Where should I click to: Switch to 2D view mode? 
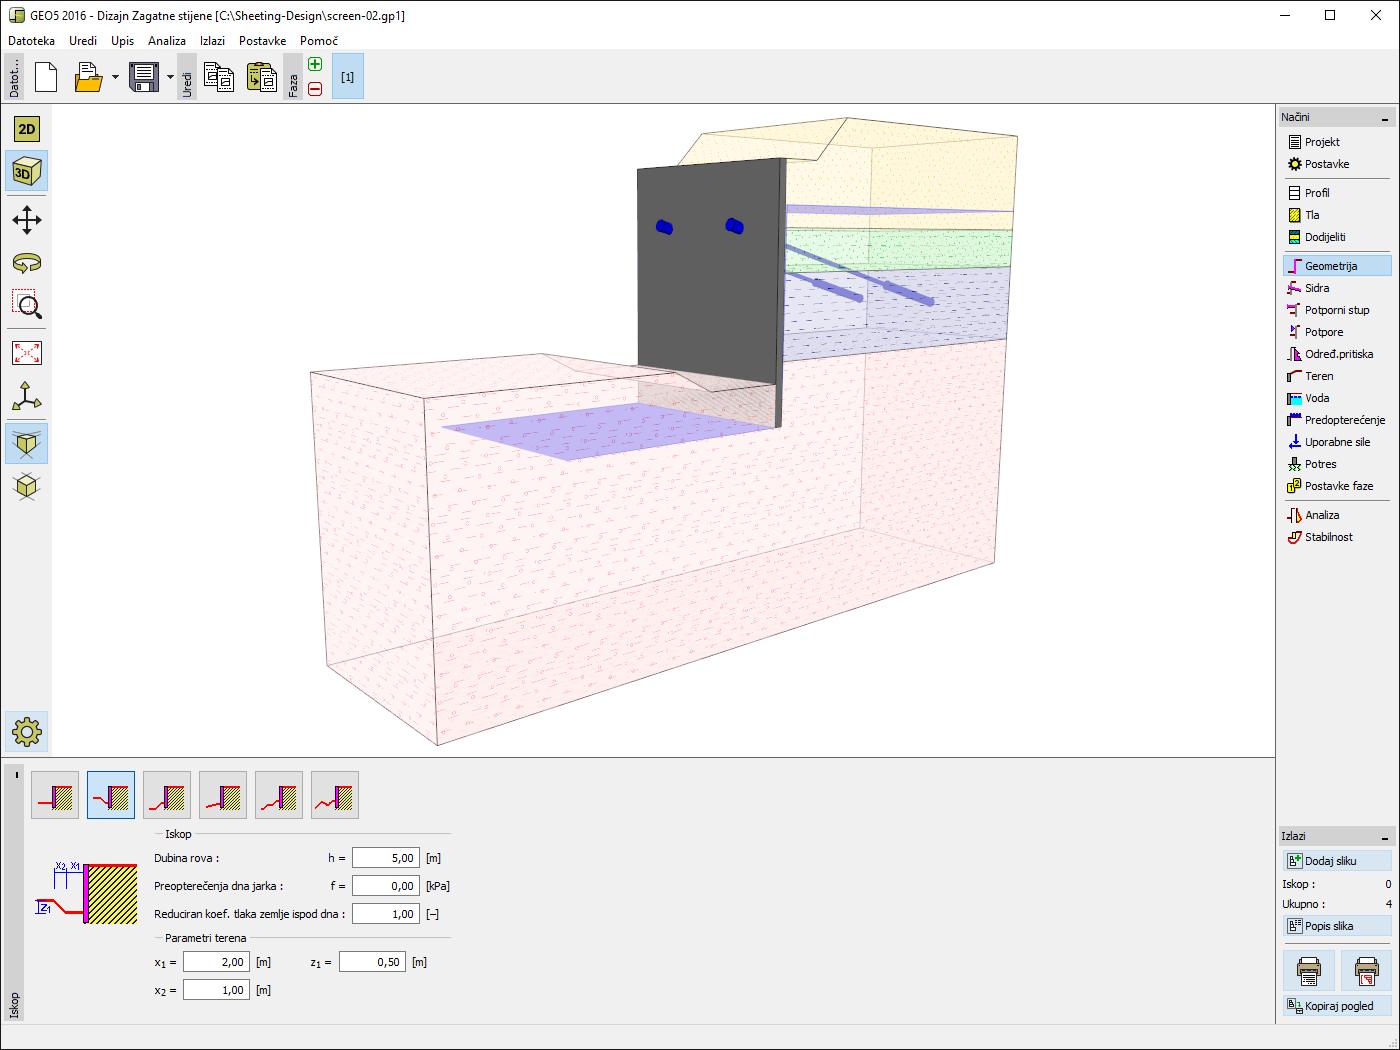(x=27, y=129)
